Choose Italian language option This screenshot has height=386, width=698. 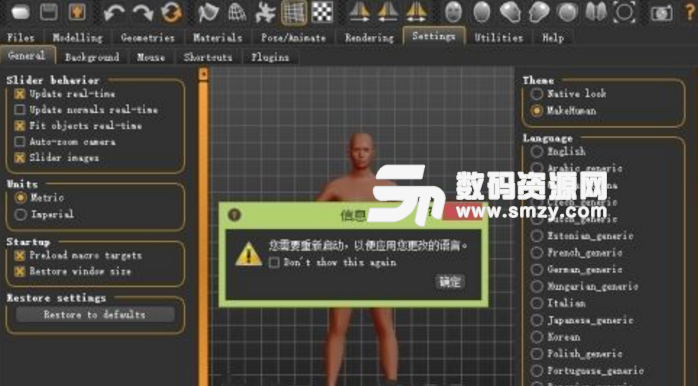(537, 303)
